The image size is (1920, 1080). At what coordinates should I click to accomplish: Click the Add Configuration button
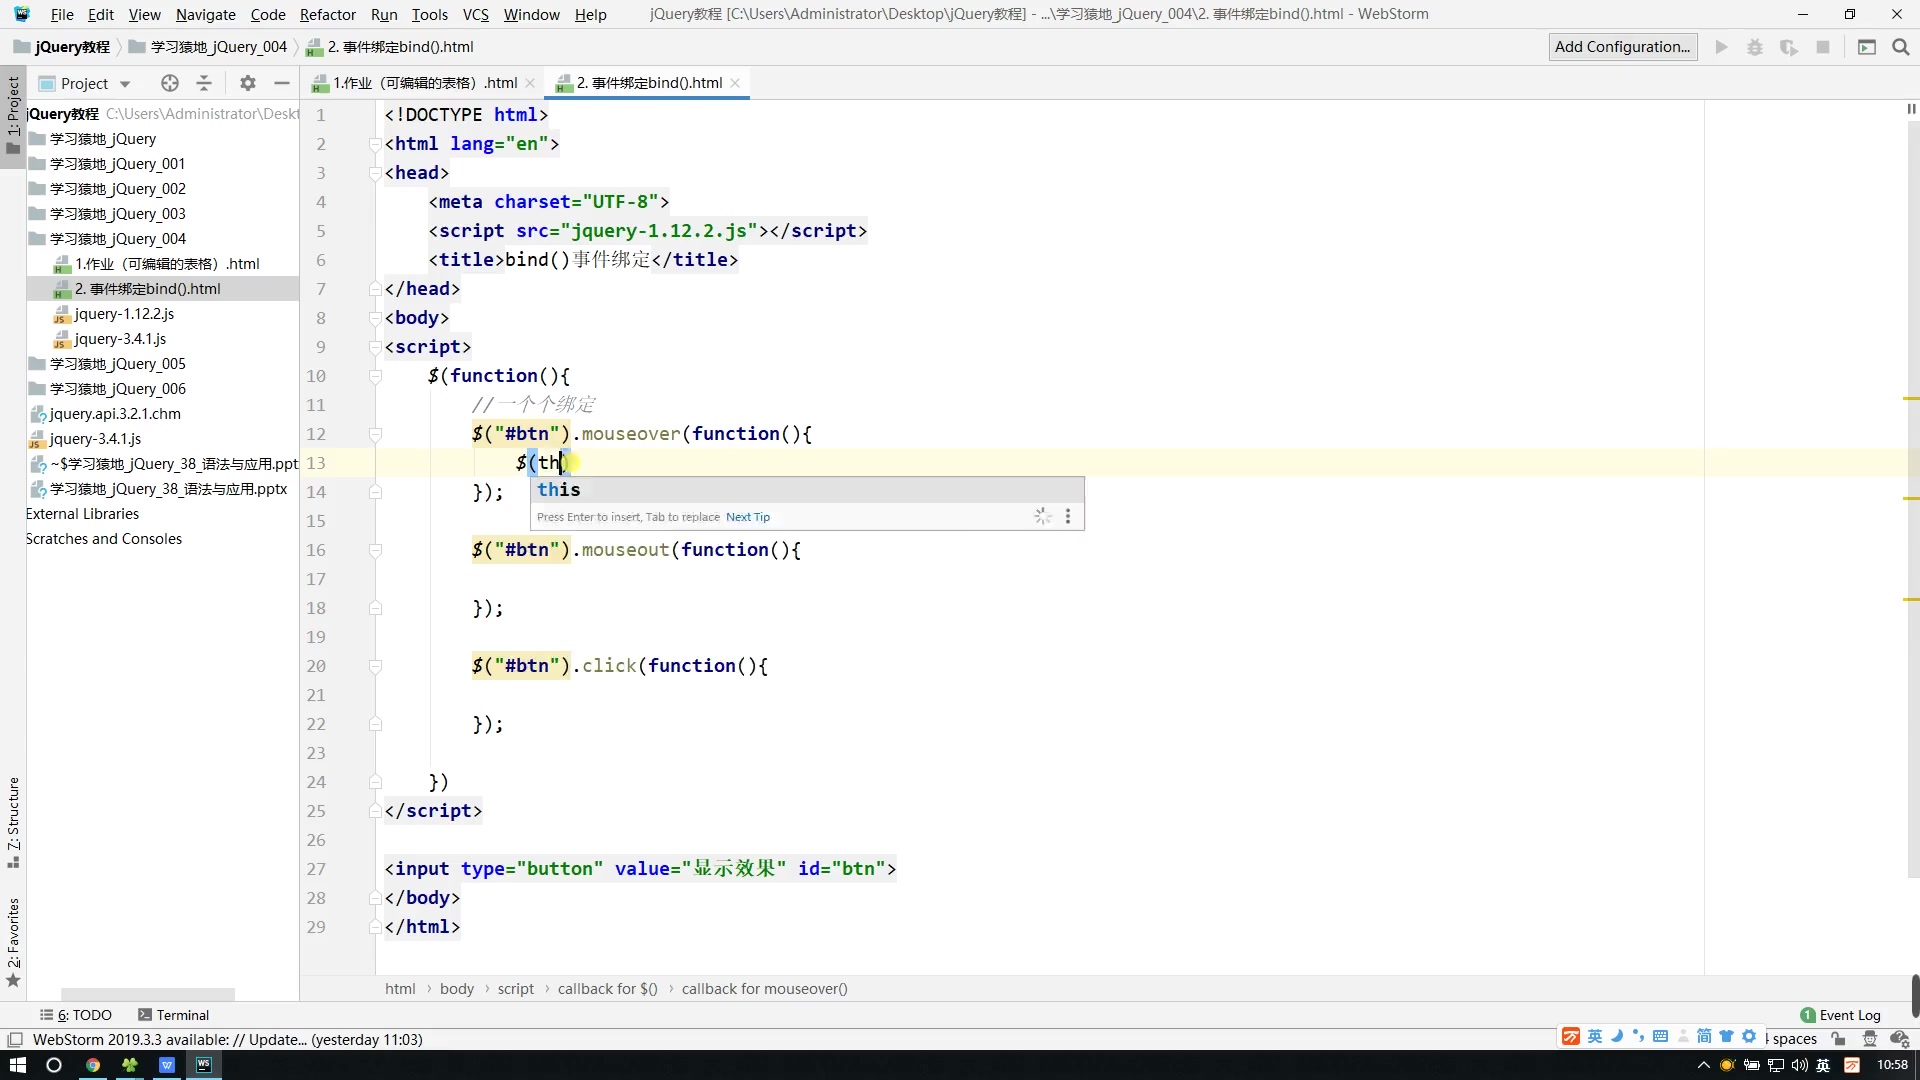coord(1622,47)
